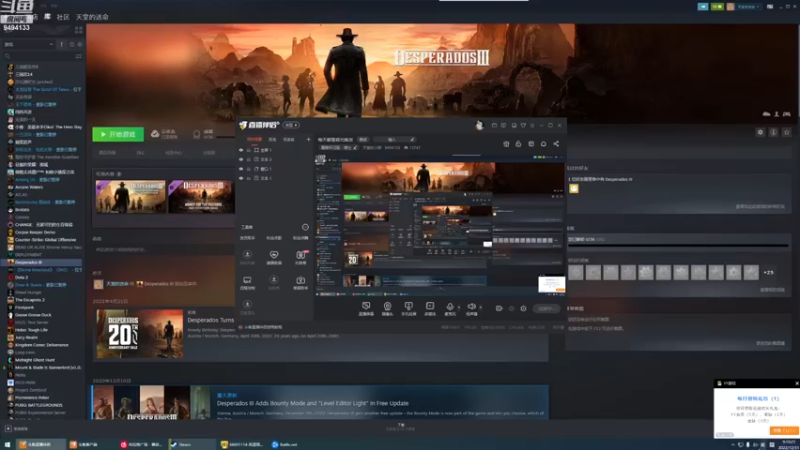Toggle eye visibility for 窗口 1 source
This screenshot has height=450, width=800.
pyautogui.click(x=241, y=169)
